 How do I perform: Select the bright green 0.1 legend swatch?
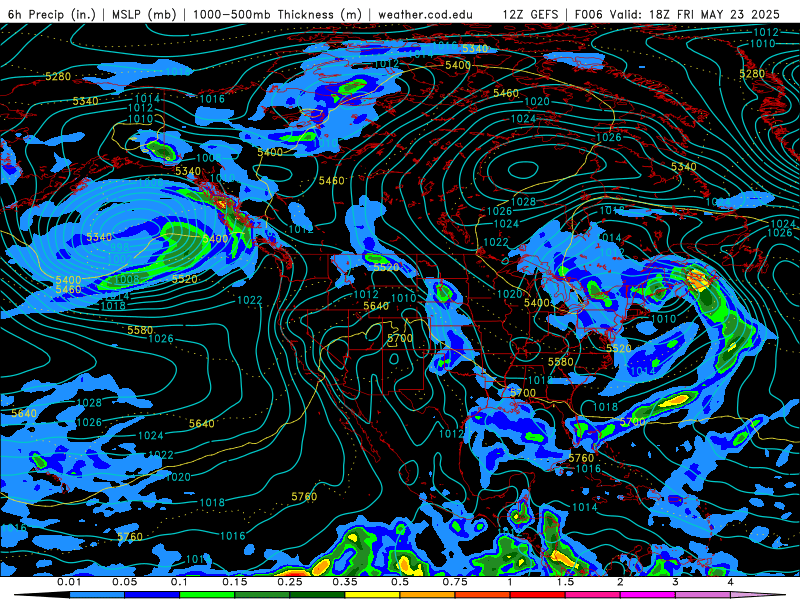(207, 595)
